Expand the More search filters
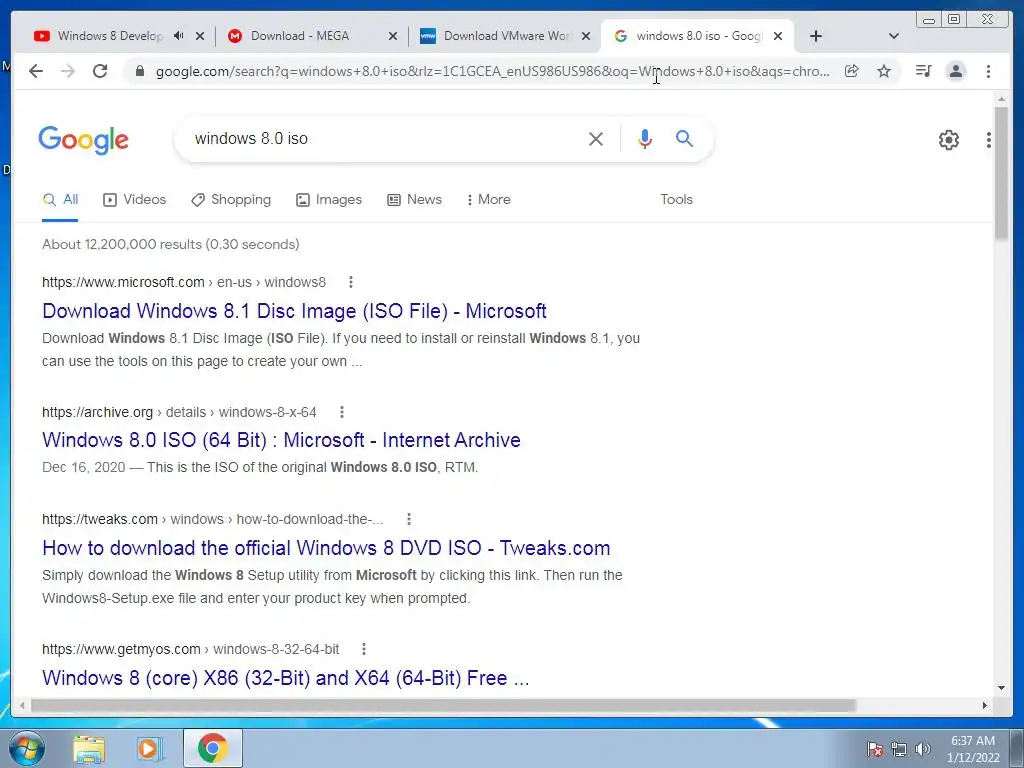 [x=488, y=200]
